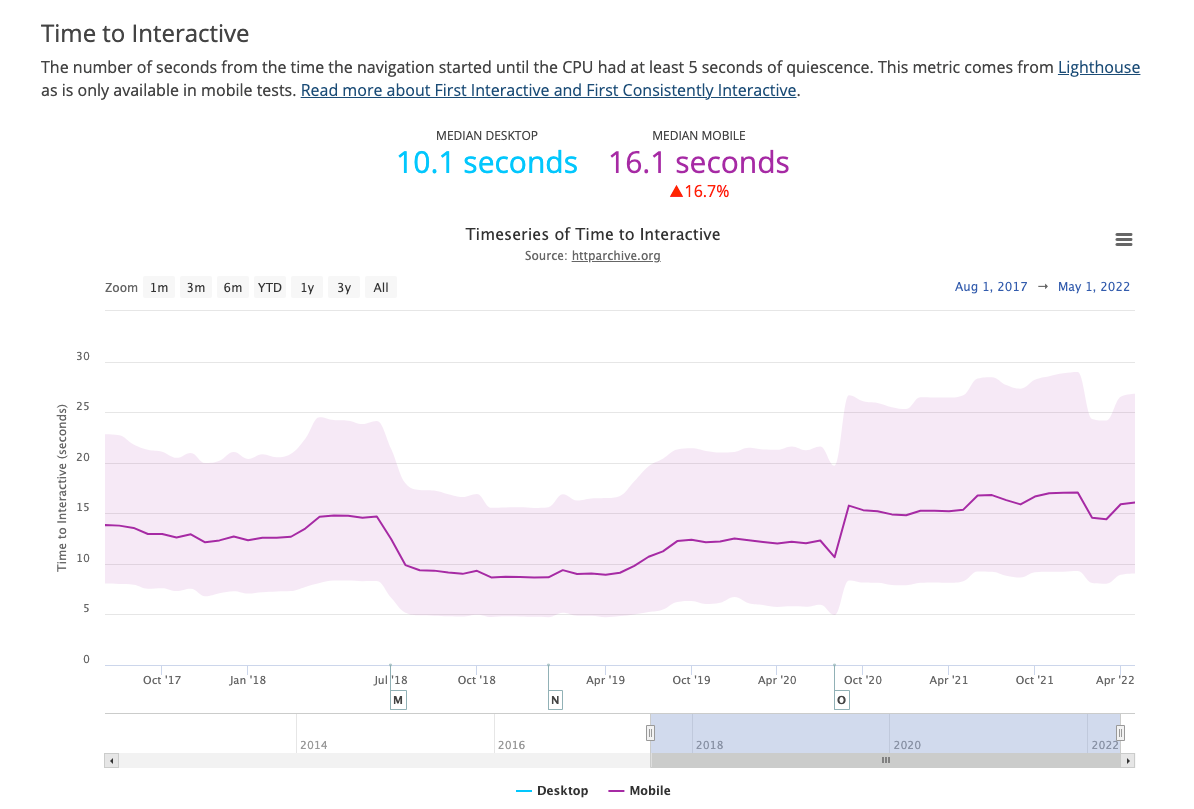
Task: Show All time range in chart
Action: pyautogui.click(x=381, y=287)
